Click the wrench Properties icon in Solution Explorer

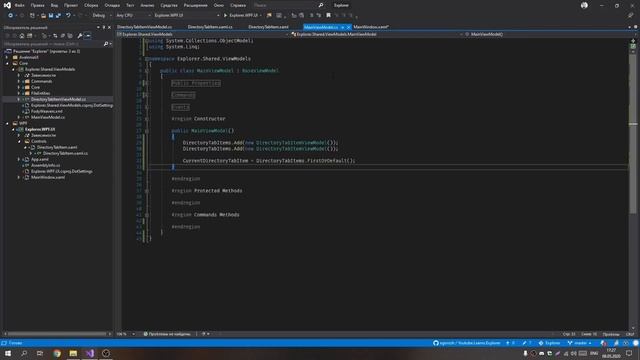80,36
